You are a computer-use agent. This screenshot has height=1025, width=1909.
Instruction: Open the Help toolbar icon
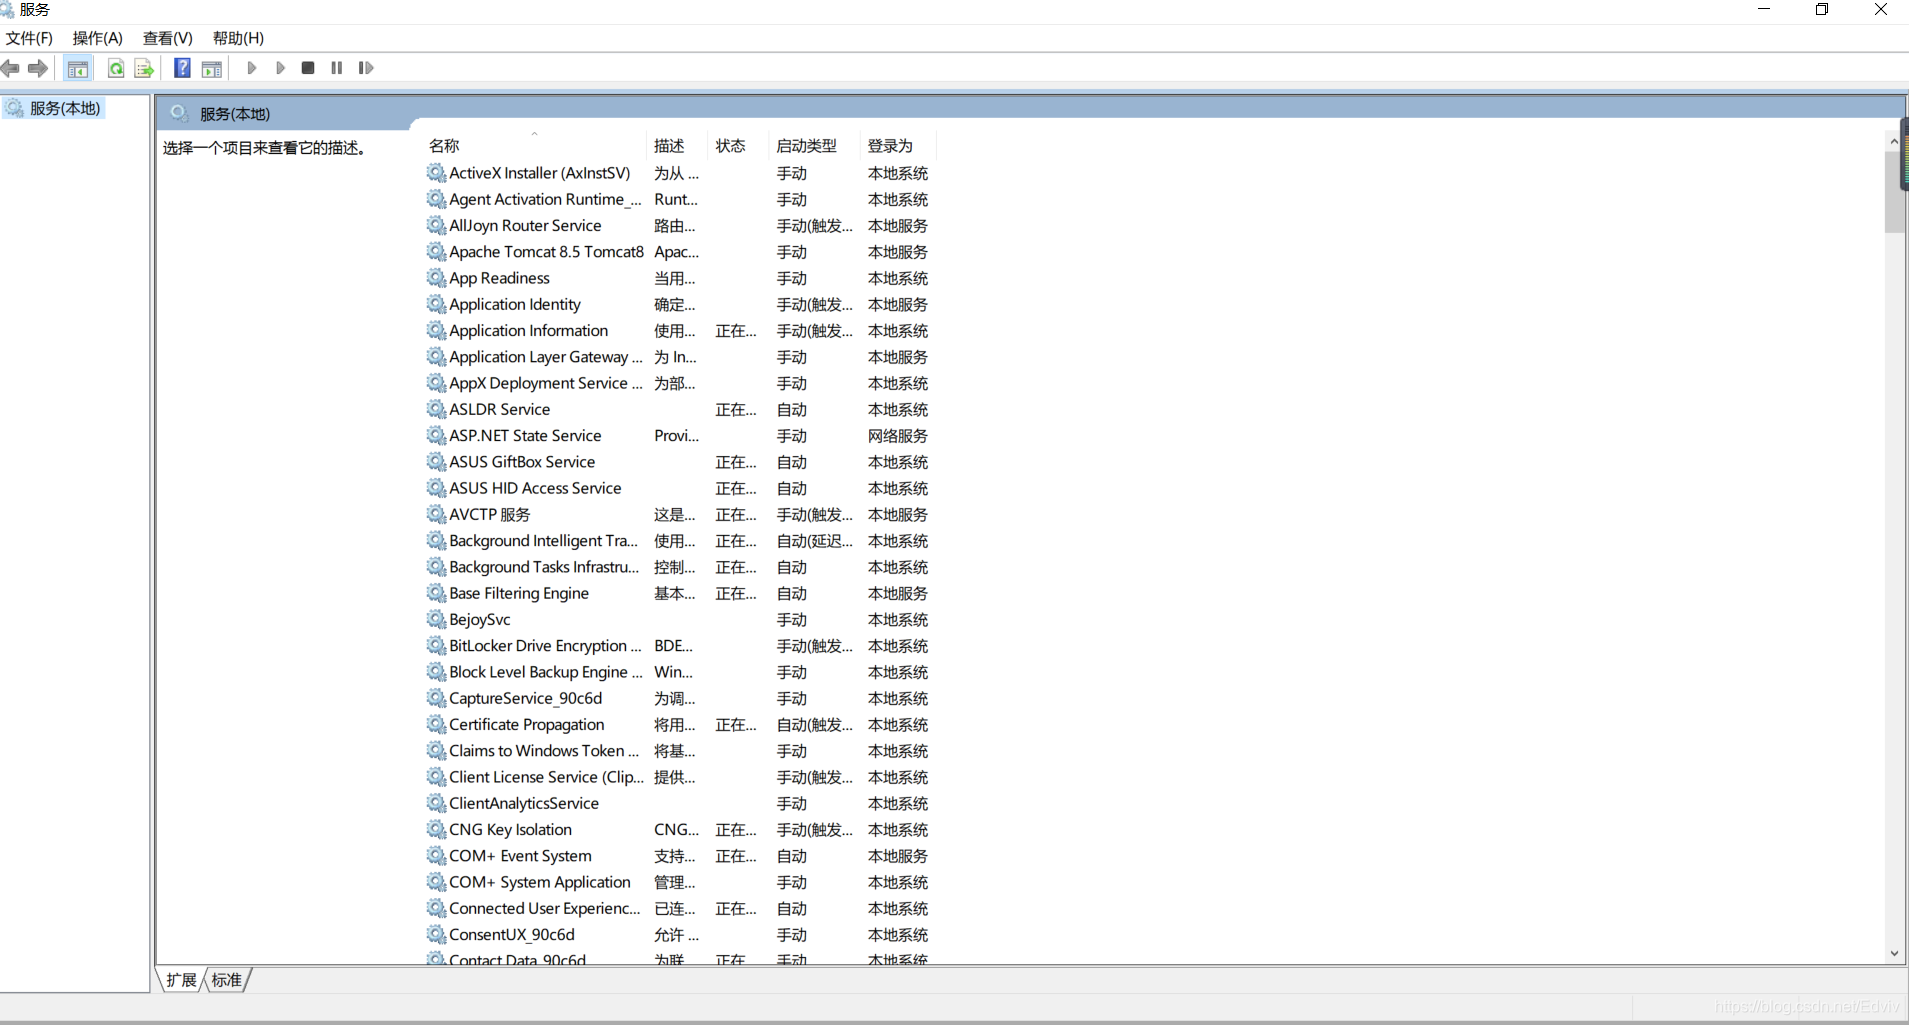point(182,68)
